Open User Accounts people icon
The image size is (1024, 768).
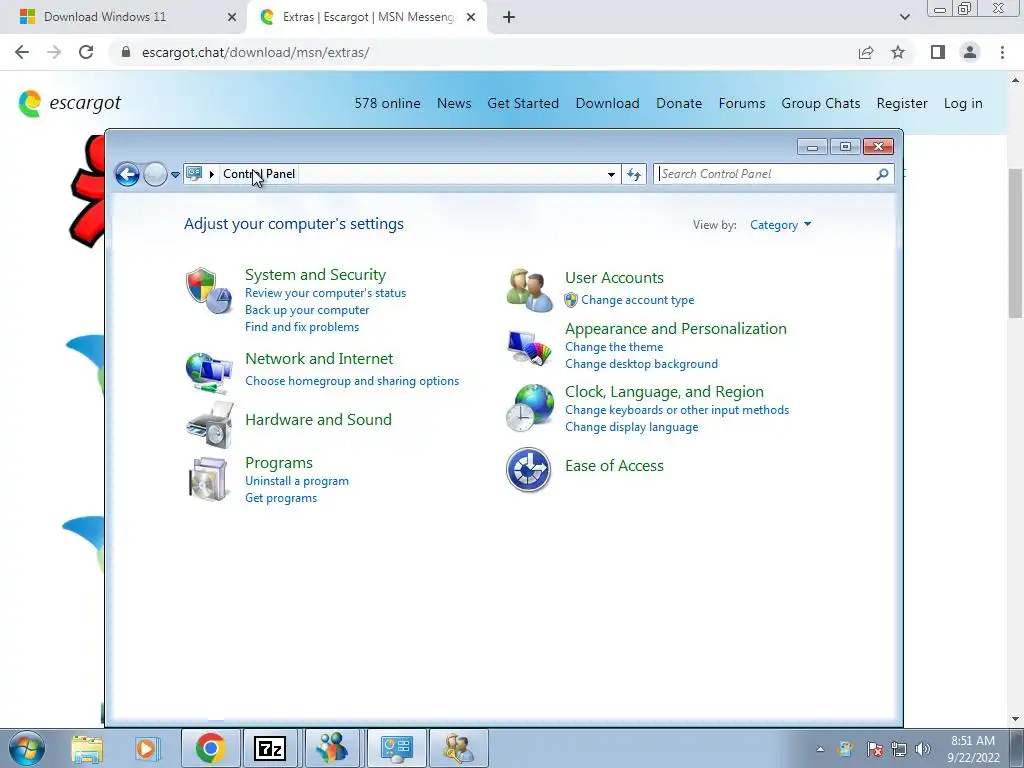tap(529, 291)
